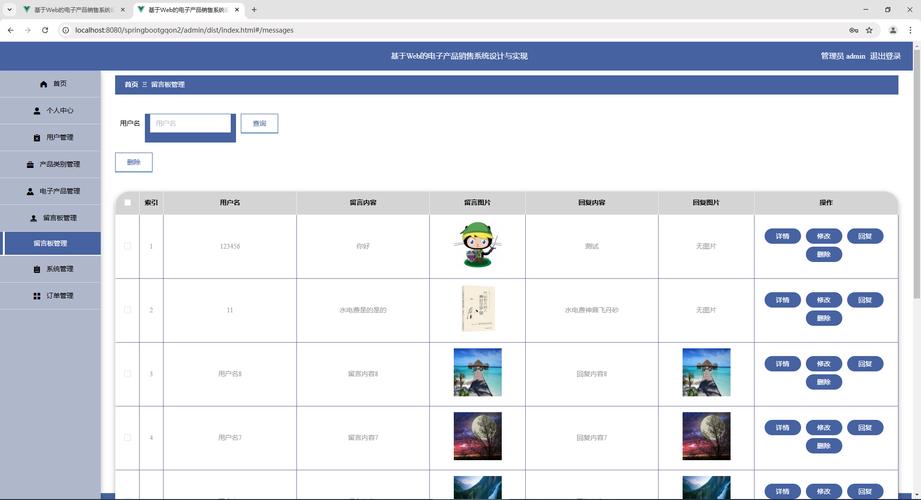Check the checkbox for row 4
This screenshot has height=500, width=921.
pyautogui.click(x=127, y=438)
